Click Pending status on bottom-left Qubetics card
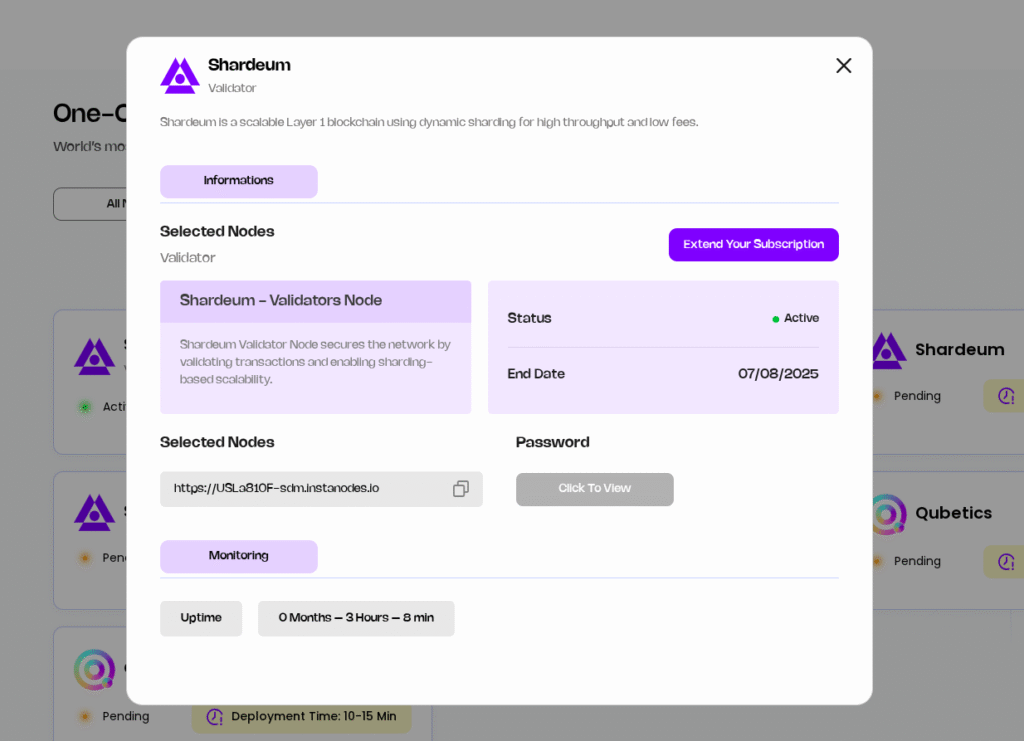1024x741 pixels. [x=114, y=716]
